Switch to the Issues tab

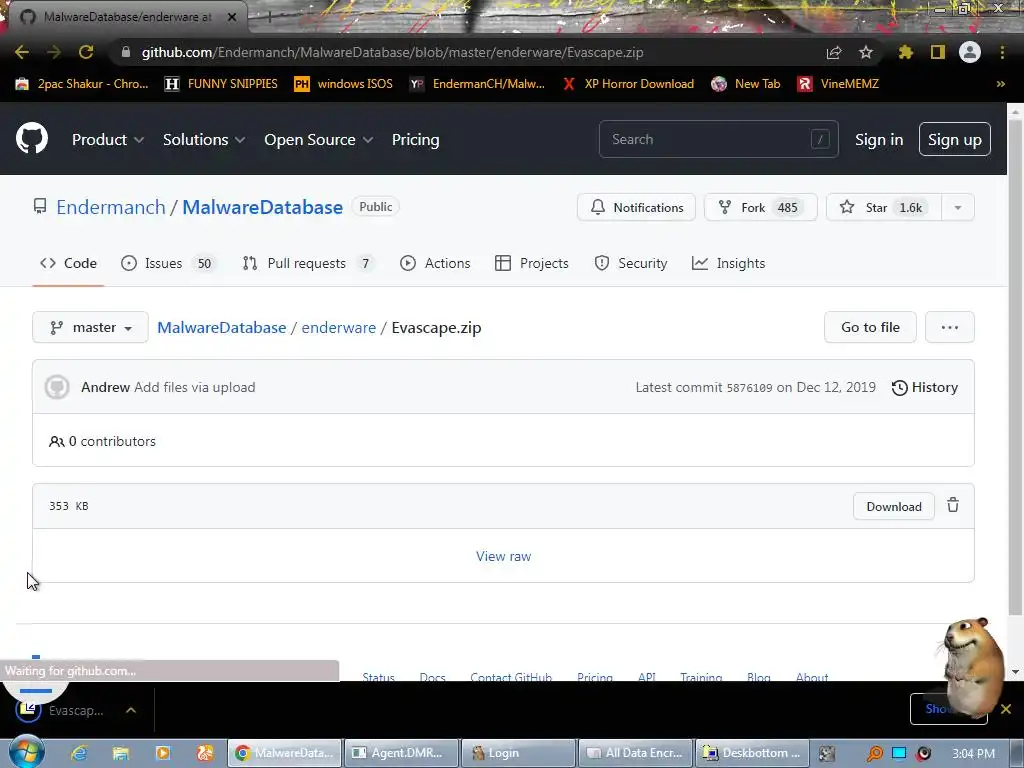pyautogui.click(x=168, y=263)
